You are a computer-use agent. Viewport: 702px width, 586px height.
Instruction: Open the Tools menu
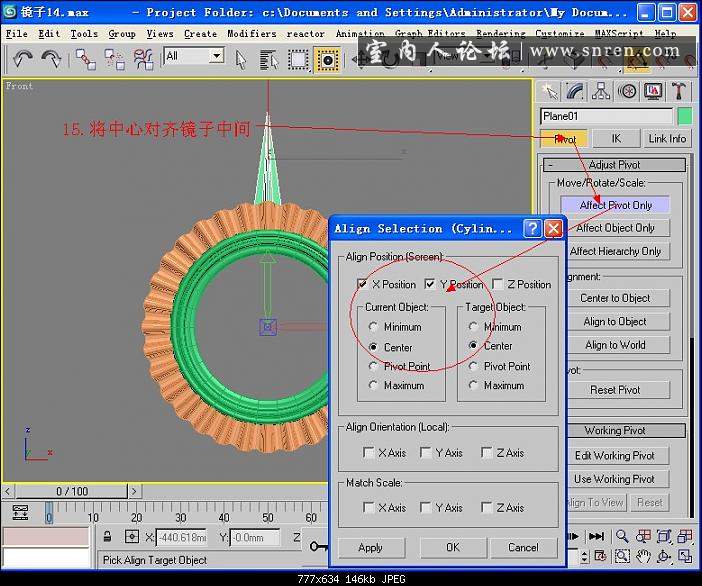(84, 34)
